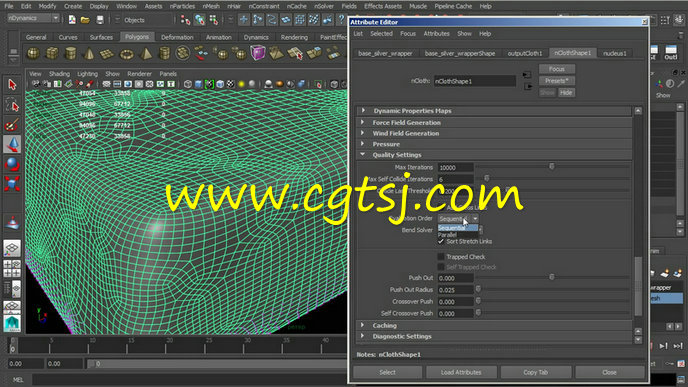
Task: Toggle the Sort Stretch Links checkbox
Action: tap(441, 242)
